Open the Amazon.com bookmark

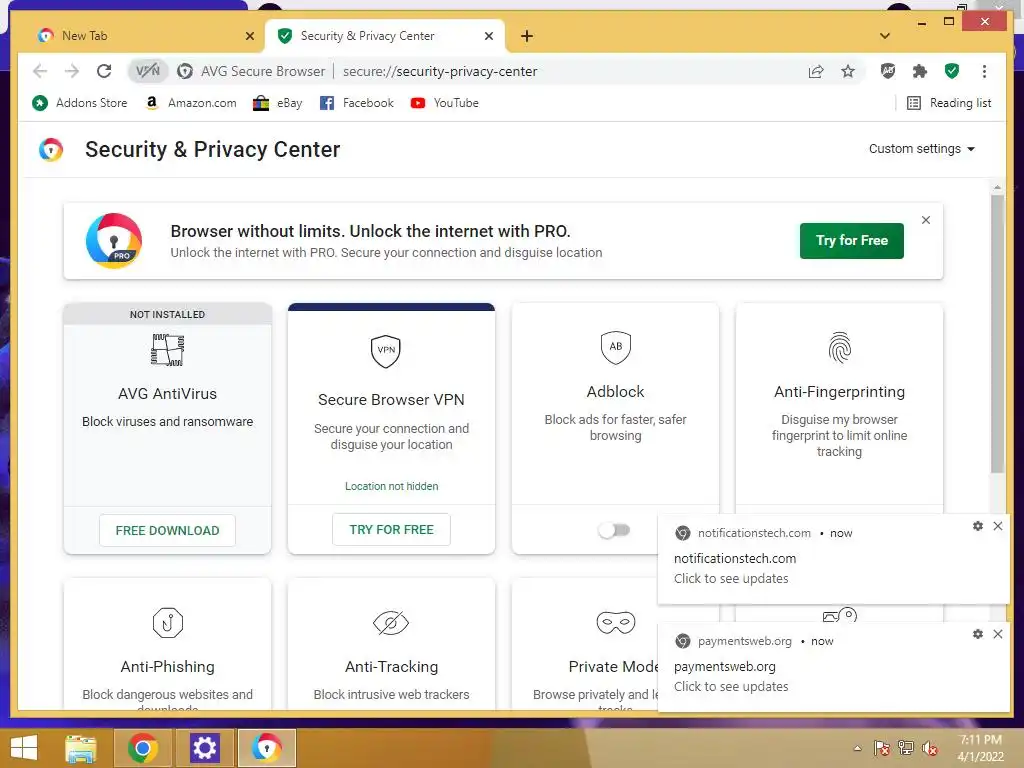(x=191, y=103)
